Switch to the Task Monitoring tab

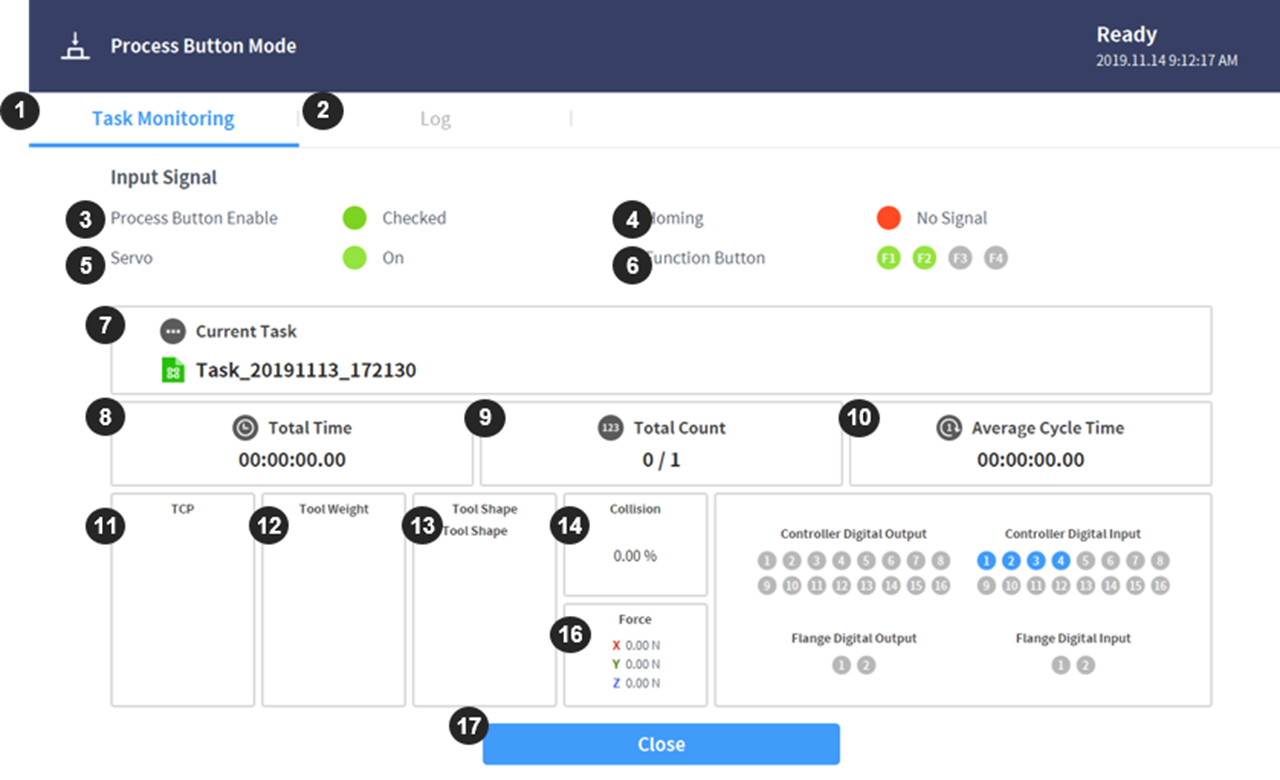point(163,119)
